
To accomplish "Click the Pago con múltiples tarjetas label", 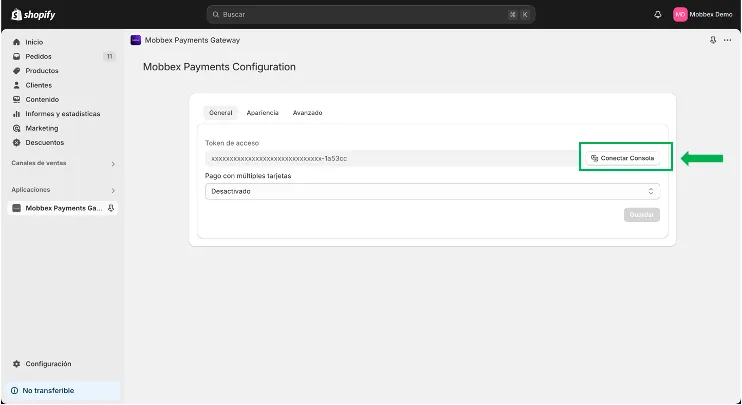I will [248, 176].
